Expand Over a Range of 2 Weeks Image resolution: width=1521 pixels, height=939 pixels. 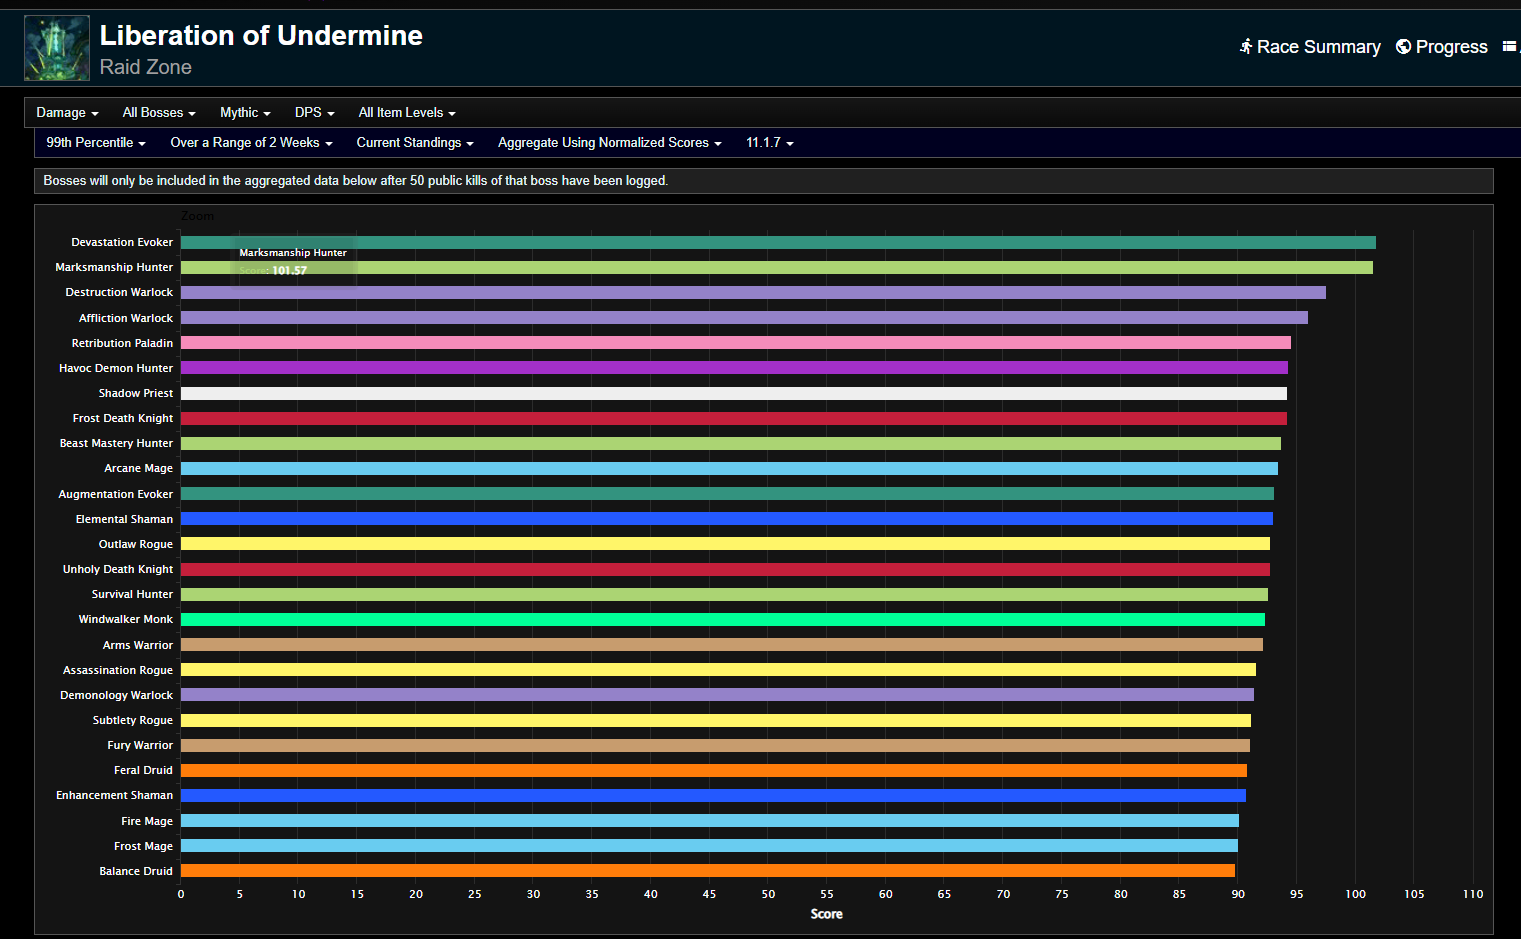(x=251, y=143)
